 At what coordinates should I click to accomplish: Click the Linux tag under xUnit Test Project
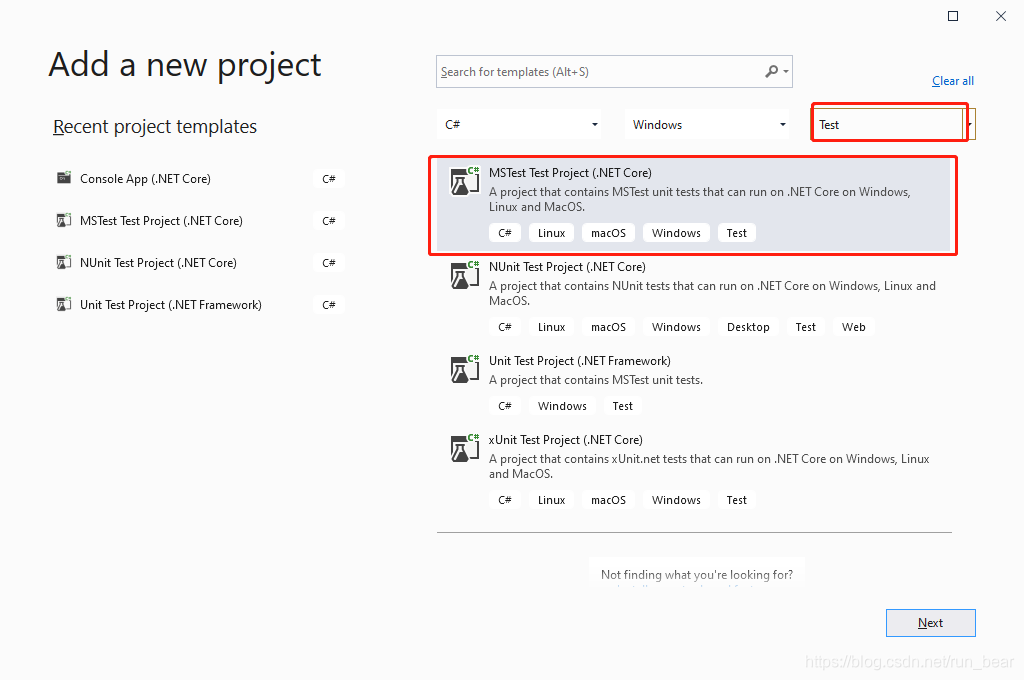(551, 500)
